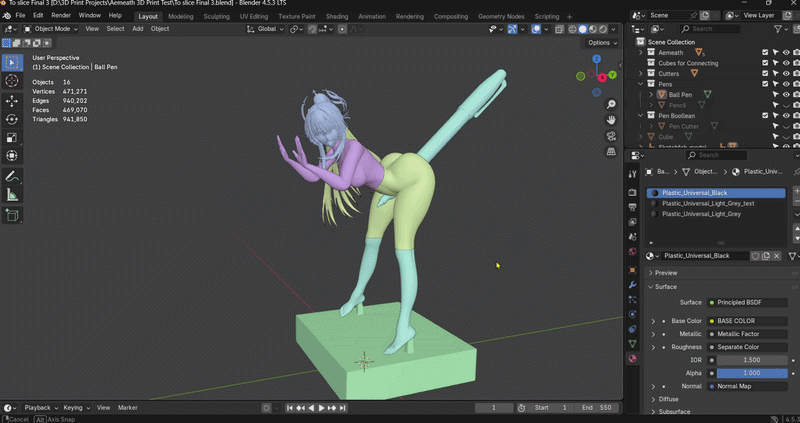Exclude the Aemeath collection via checkbox
Screen dimensions: 800x423
click(765, 53)
